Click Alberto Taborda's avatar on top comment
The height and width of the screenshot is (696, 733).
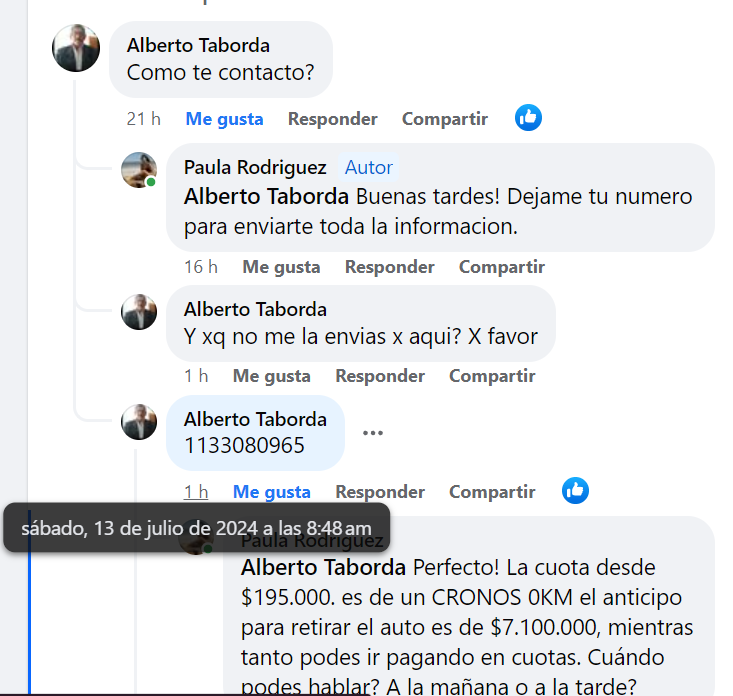76,47
